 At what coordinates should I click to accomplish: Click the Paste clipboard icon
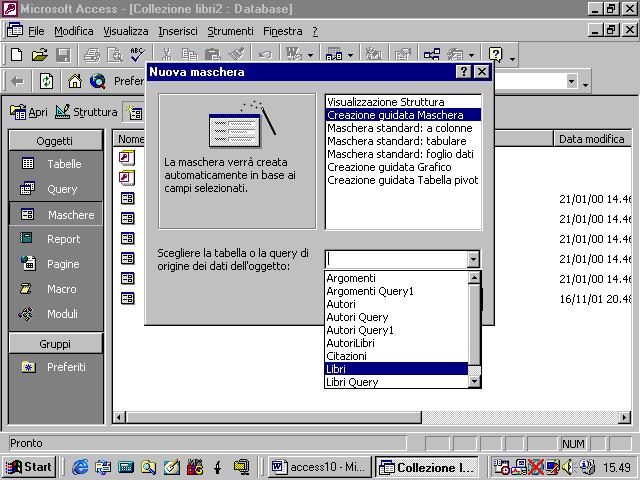[x=213, y=54]
